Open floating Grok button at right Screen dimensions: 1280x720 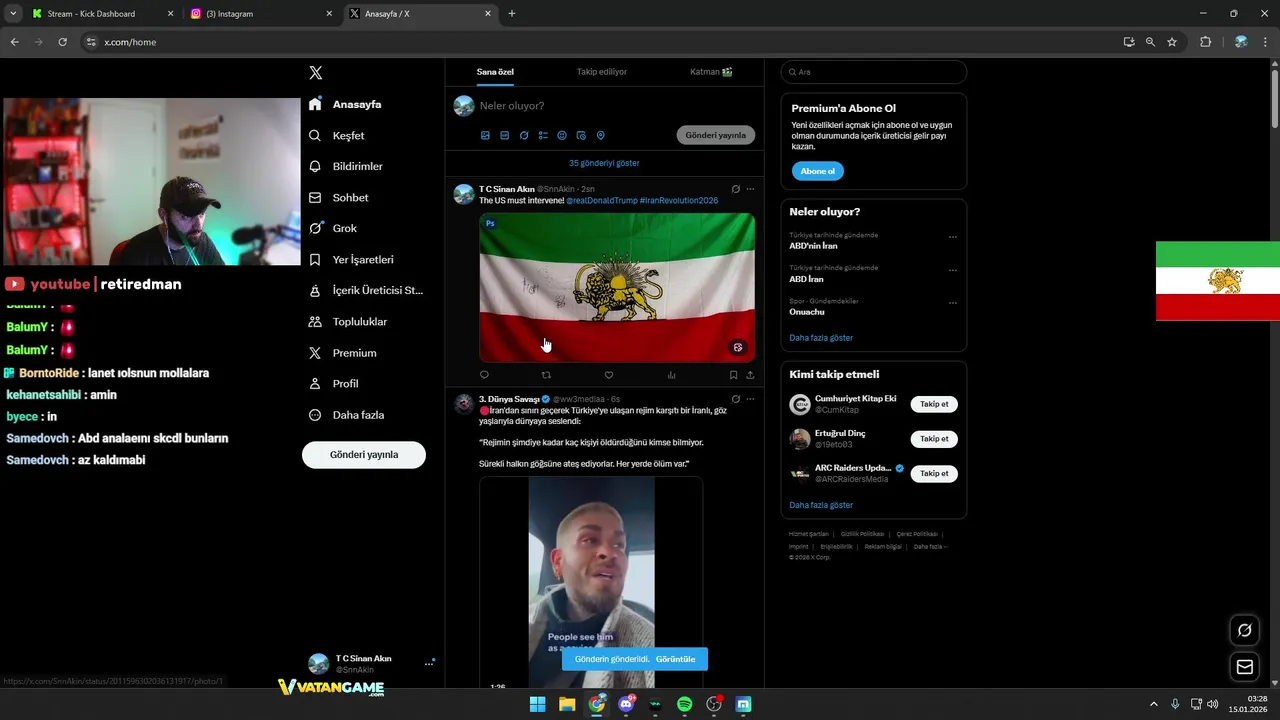coord(1244,630)
